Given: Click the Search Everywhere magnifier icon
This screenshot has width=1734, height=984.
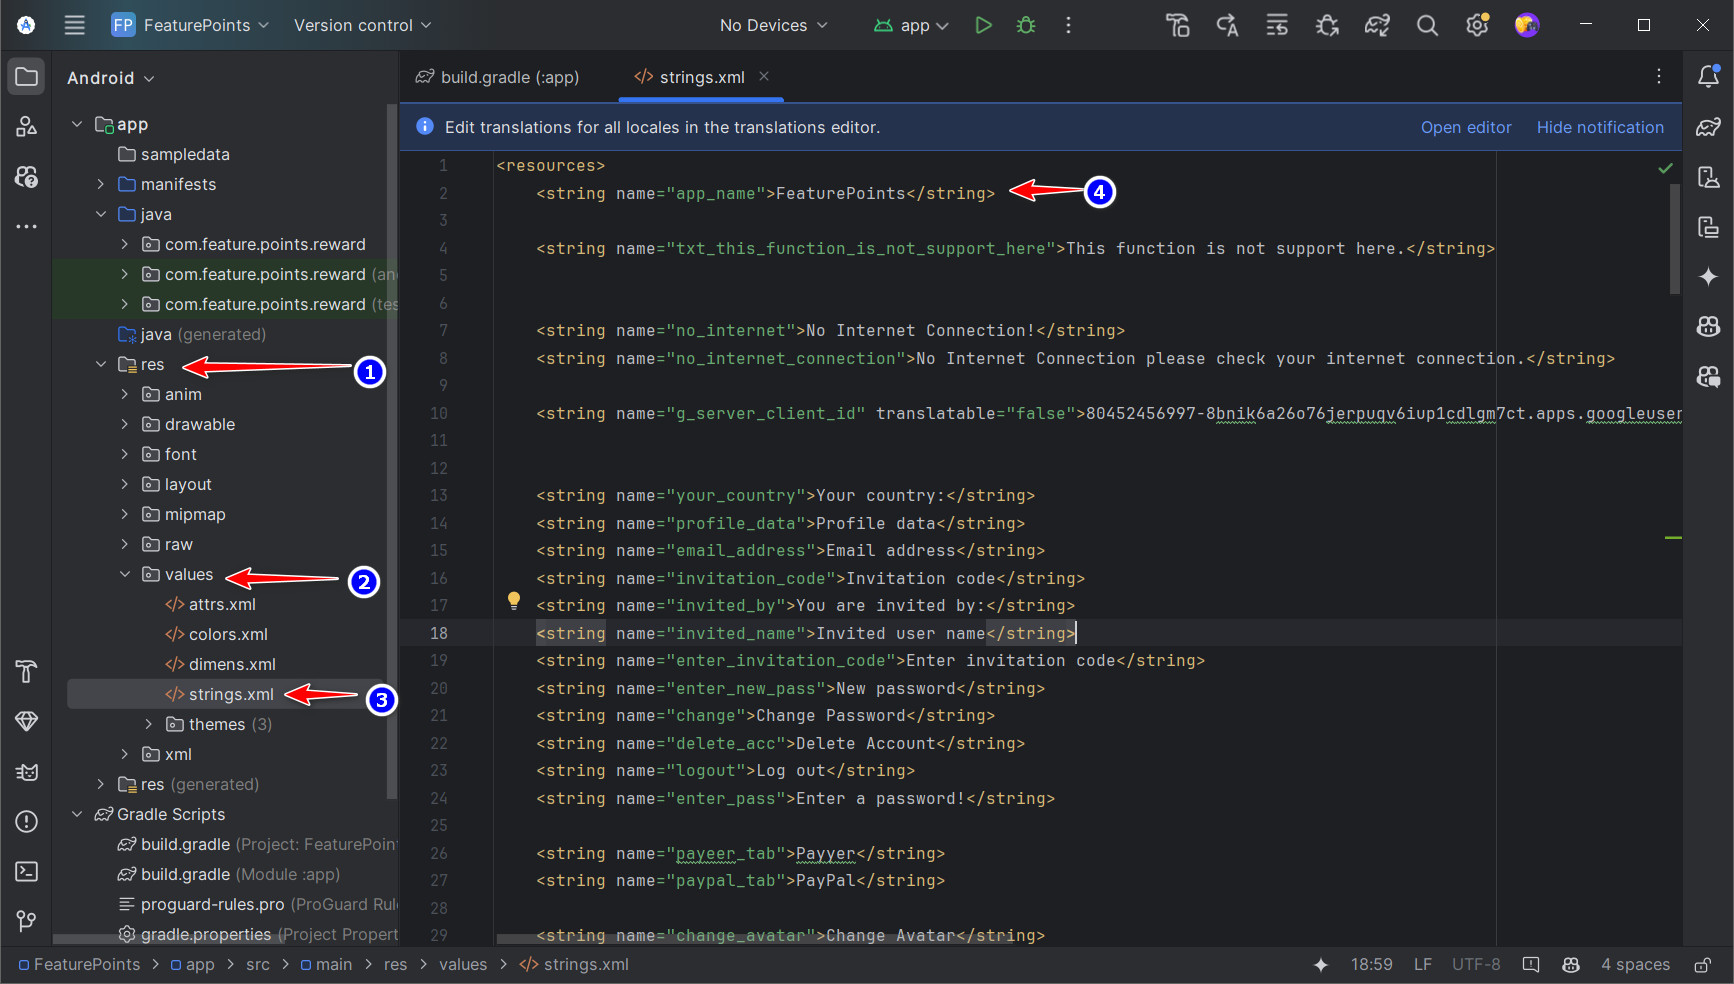Looking at the screenshot, I should pyautogui.click(x=1427, y=25).
